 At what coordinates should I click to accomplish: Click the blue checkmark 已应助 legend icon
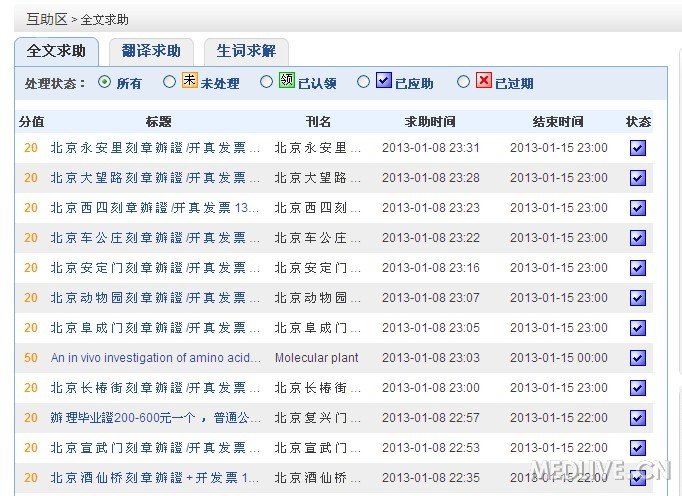point(384,80)
